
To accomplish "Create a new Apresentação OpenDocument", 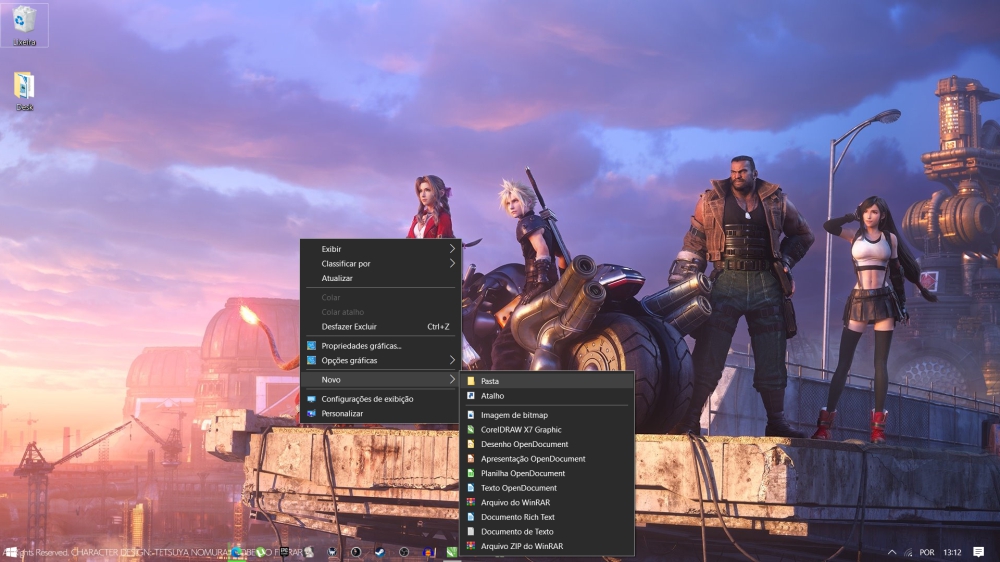I will coord(547,459).
